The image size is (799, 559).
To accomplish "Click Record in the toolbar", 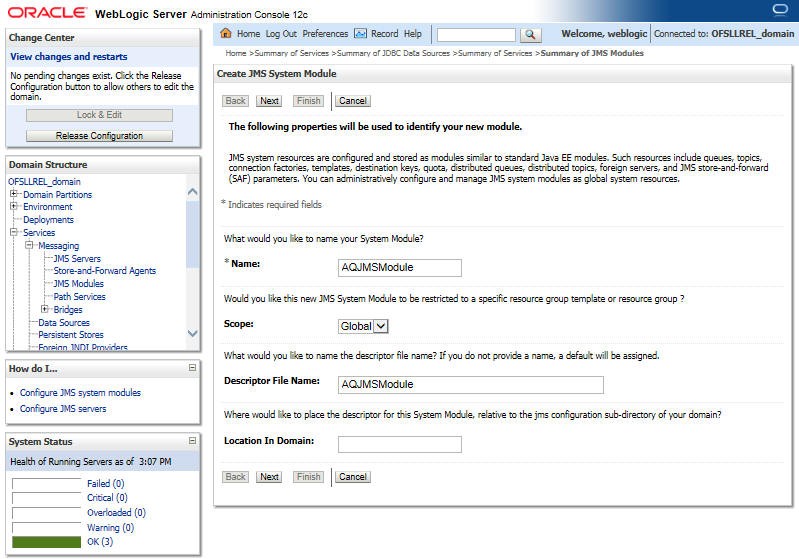I will 384,34.
